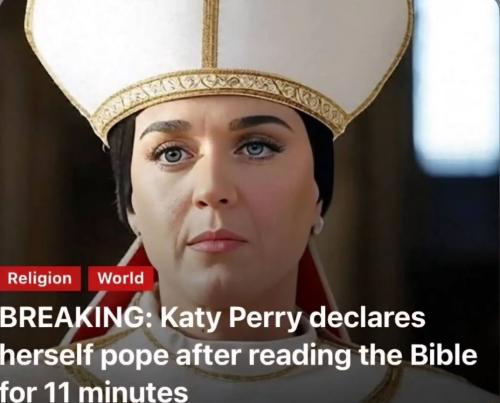Select the headline line starting with herself pope
The width and height of the screenshot is (500, 403).
(238, 355)
